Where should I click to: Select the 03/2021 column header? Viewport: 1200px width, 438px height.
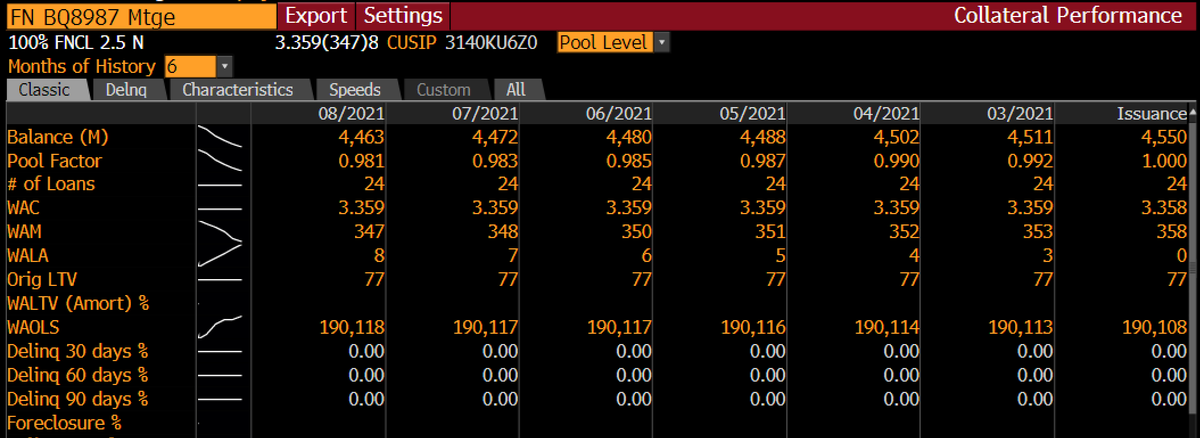coord(1020,114)
